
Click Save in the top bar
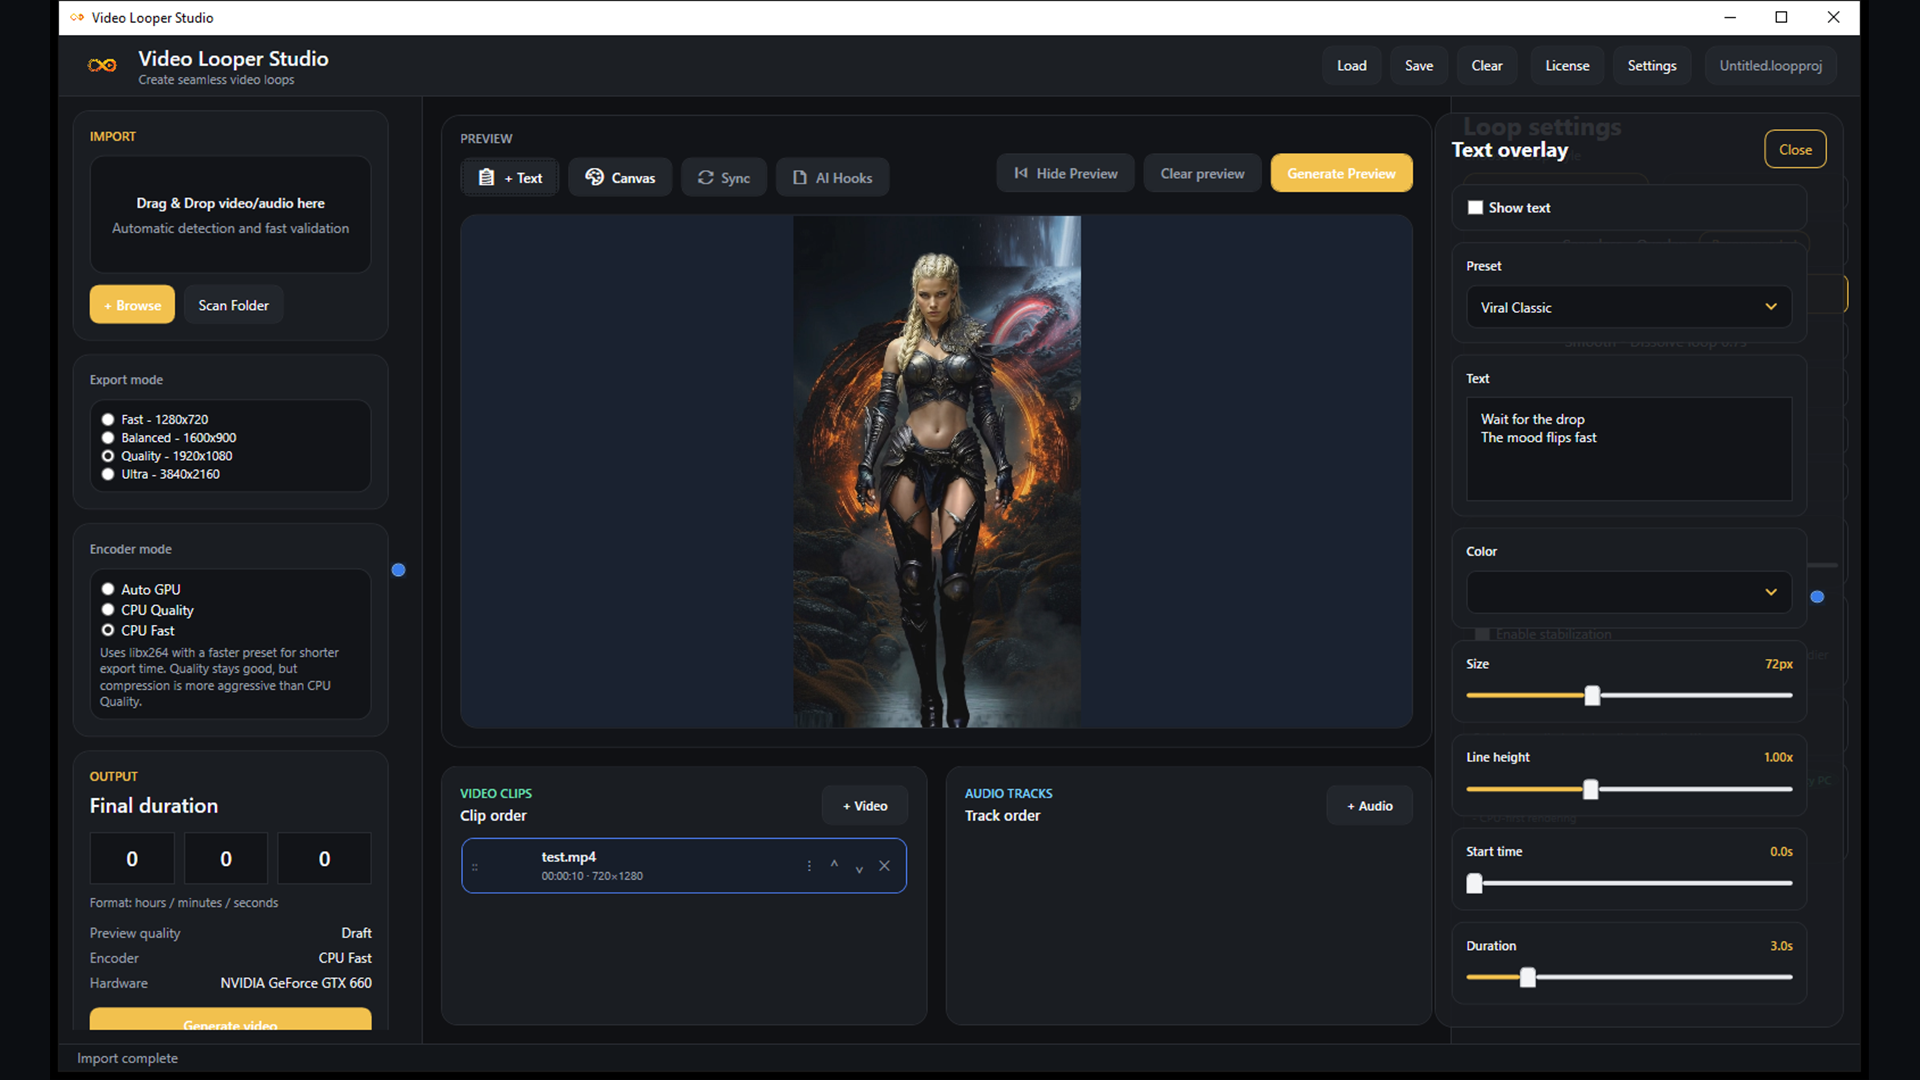1418,66
